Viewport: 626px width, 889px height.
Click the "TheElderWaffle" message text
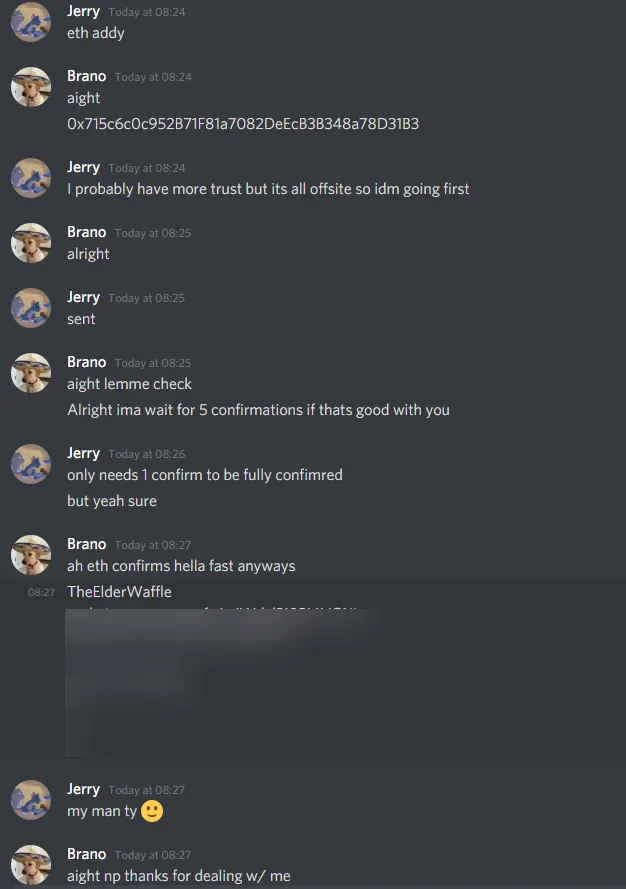pos(119,591)
